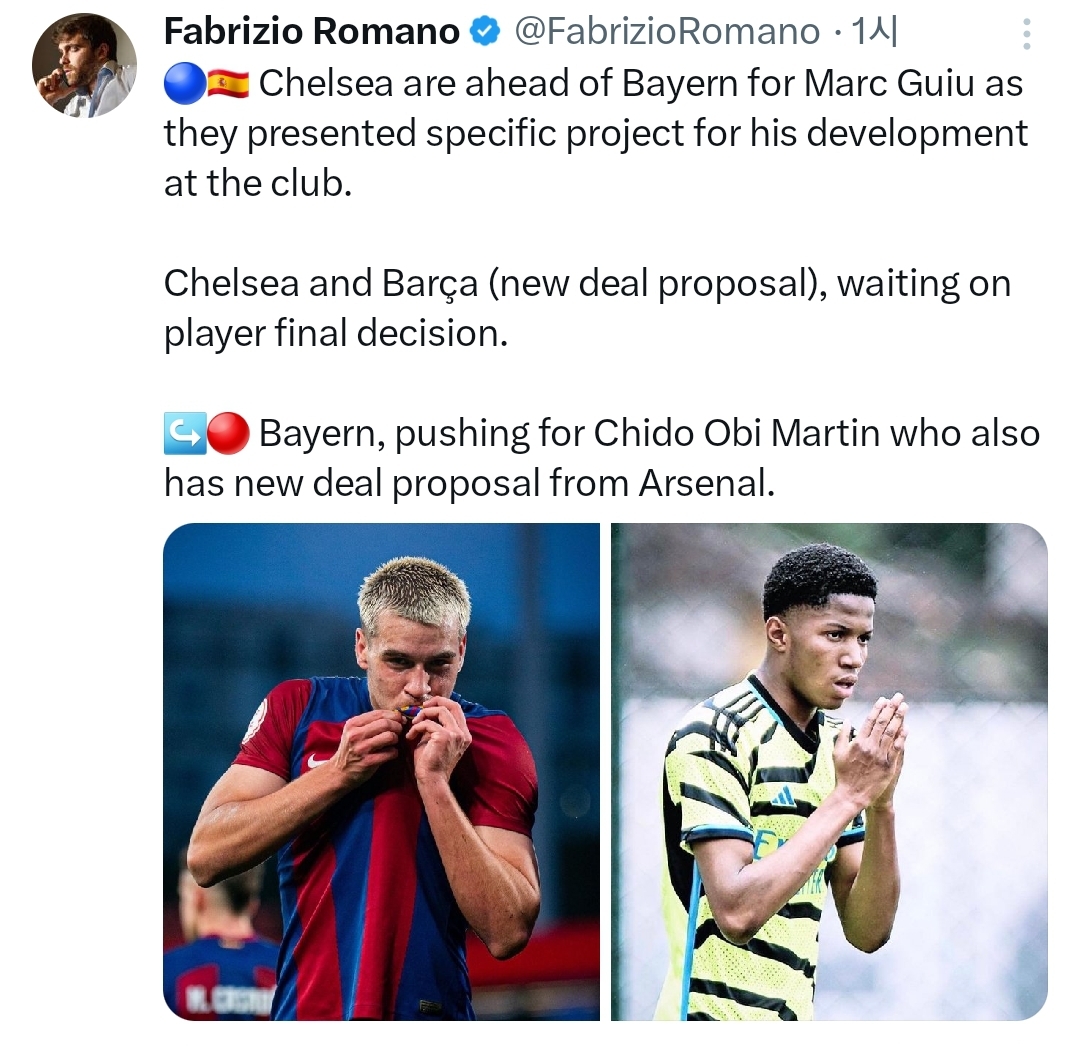The width and height of the screenshot is (1079, 1046).
Task: Click the "player final decision." line
Action: click(x=336, y=334)
